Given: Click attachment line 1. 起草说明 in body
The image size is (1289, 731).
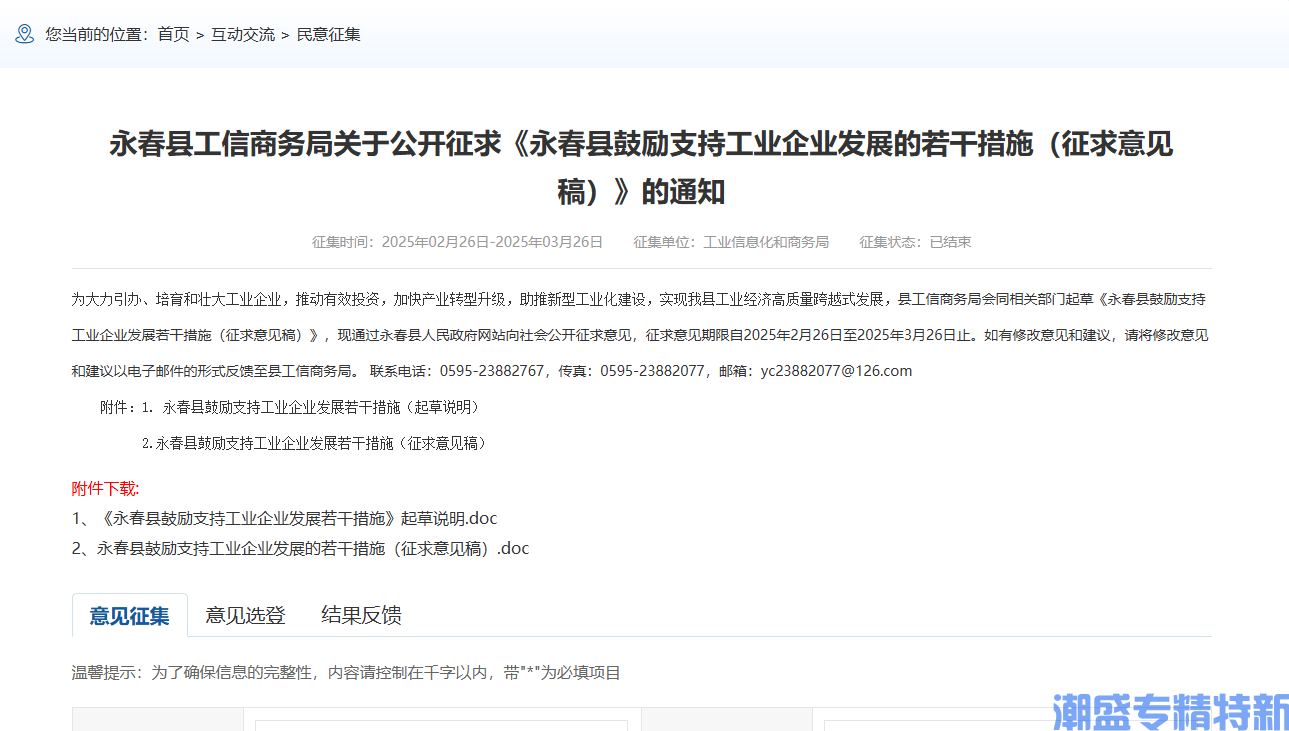Looking at the screenshot, I should (312, 407).
